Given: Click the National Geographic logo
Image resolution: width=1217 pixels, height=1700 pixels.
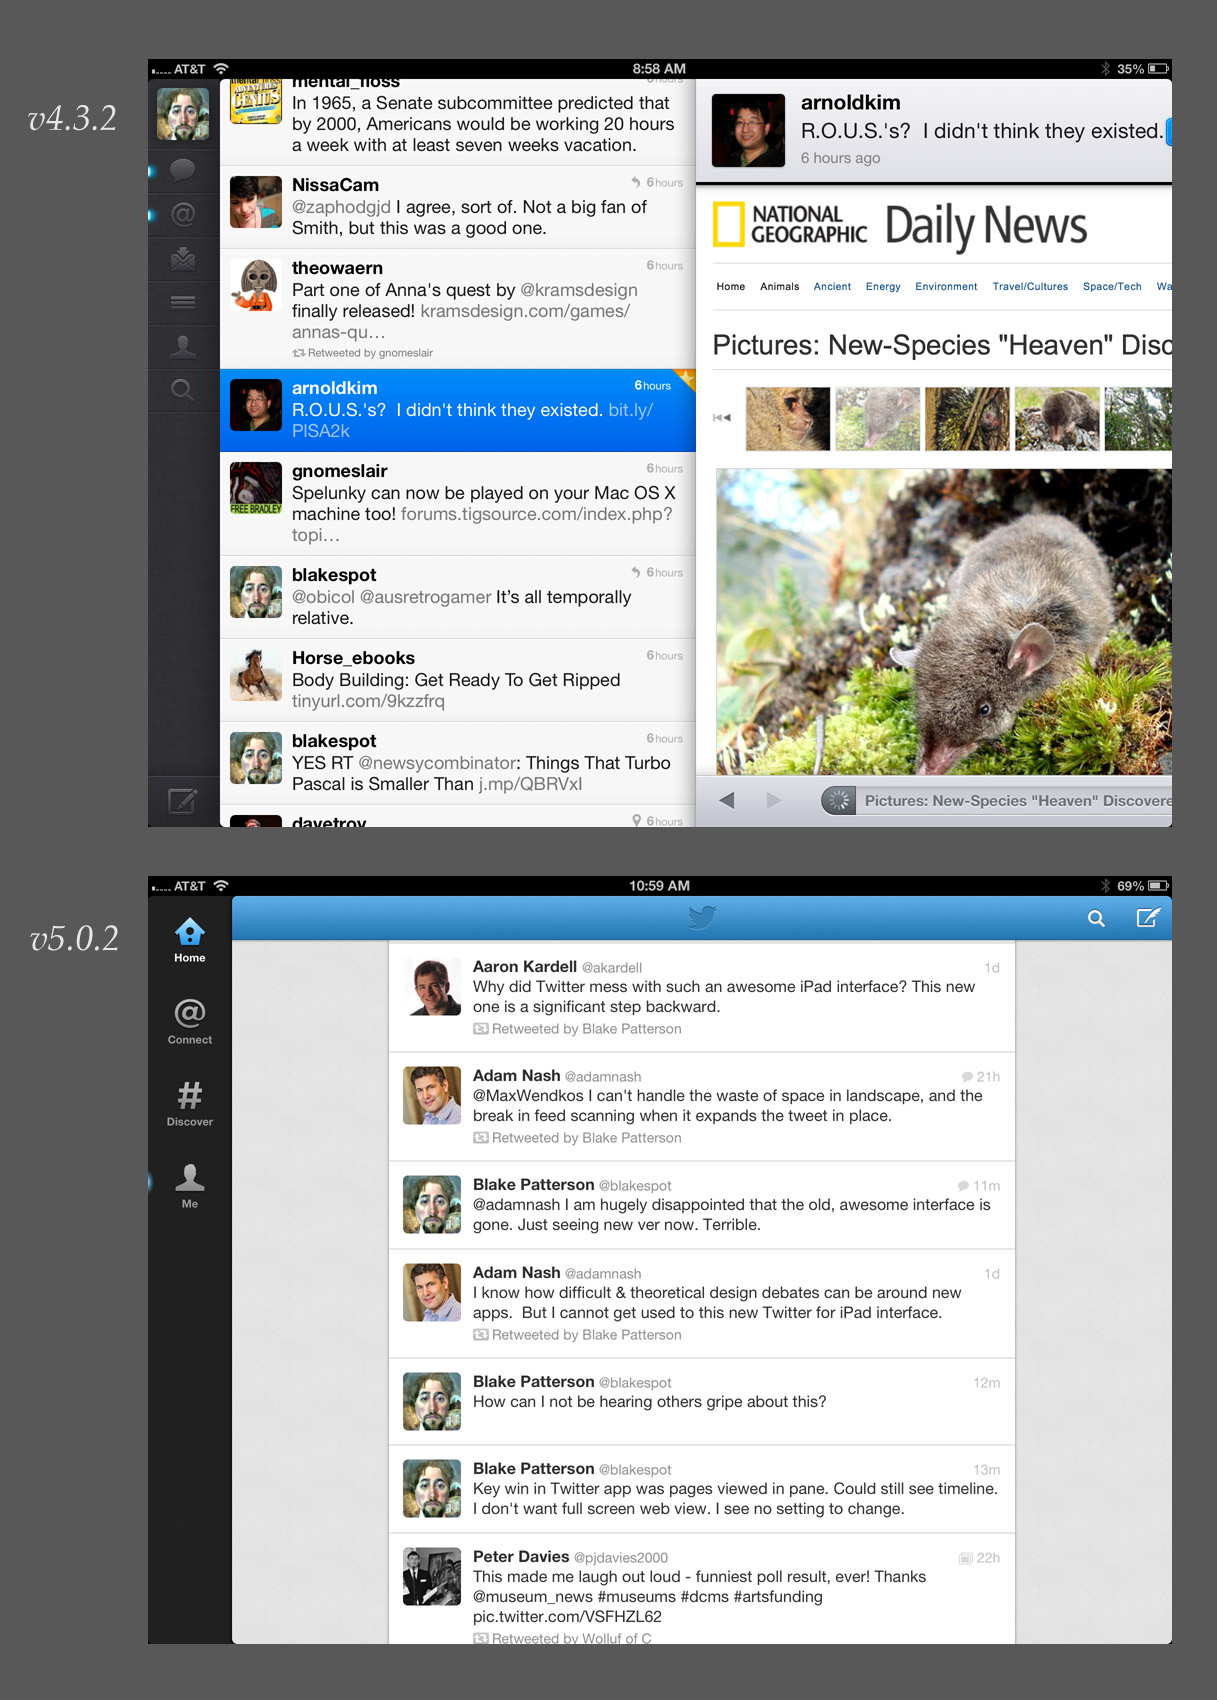Looking at the screenshot, I should tap(790, 224).
